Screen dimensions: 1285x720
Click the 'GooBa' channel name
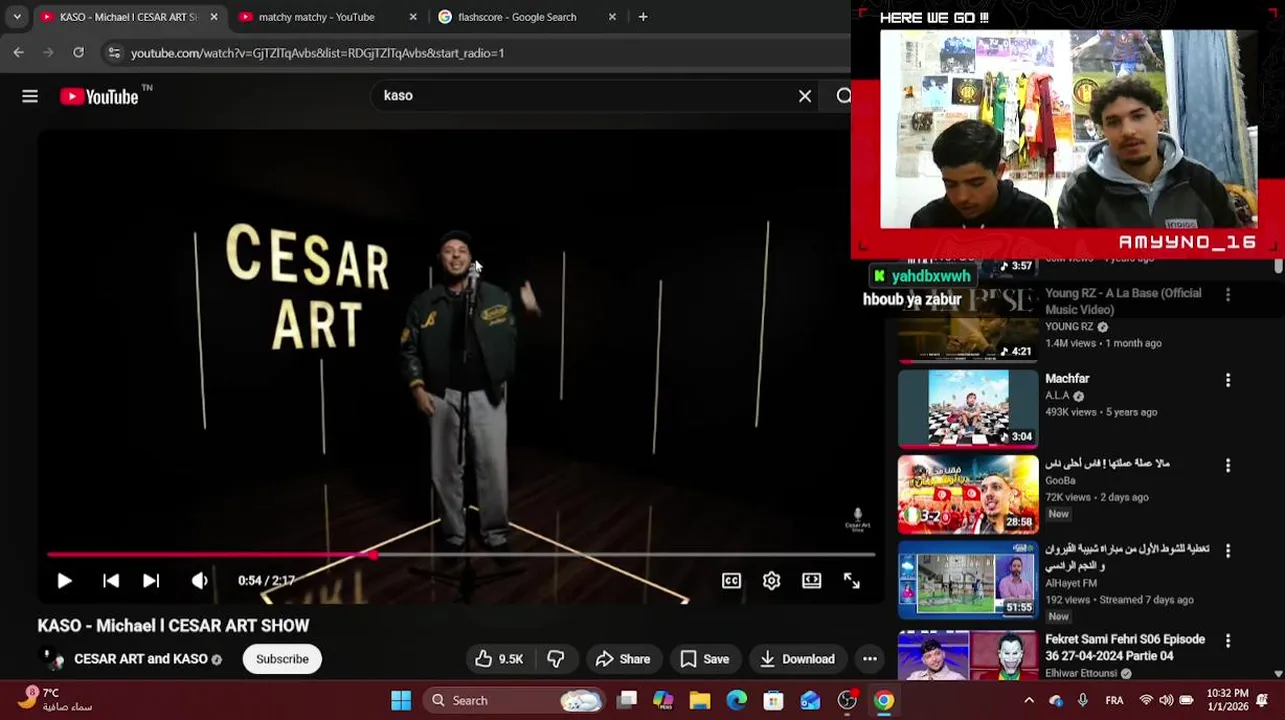click(x=1060, y=481)
